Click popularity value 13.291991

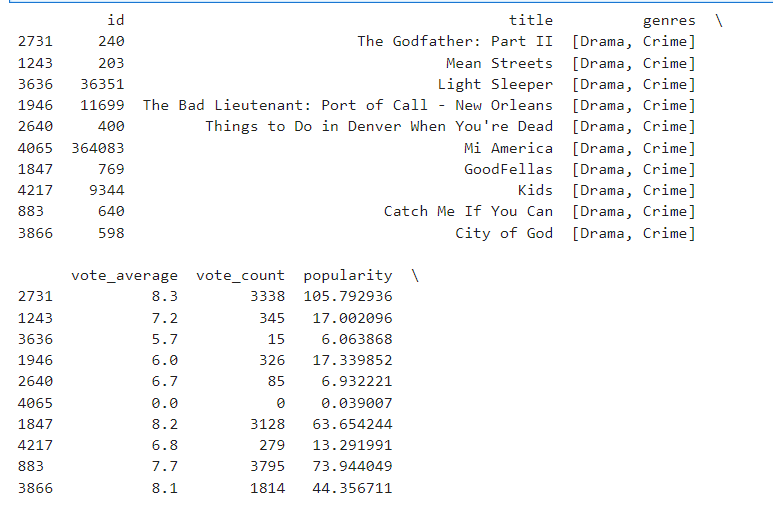pos(352,445)
